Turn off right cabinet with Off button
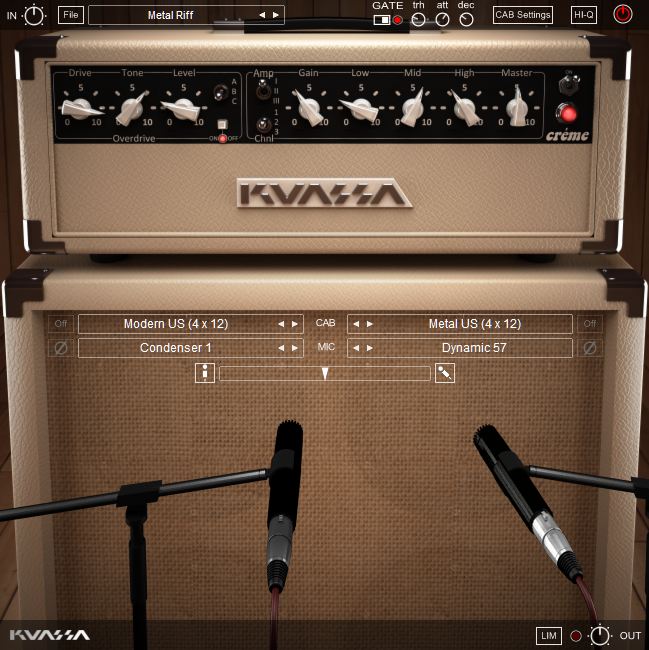The height and width of the screenshot is (650, 649). [590, 324]
